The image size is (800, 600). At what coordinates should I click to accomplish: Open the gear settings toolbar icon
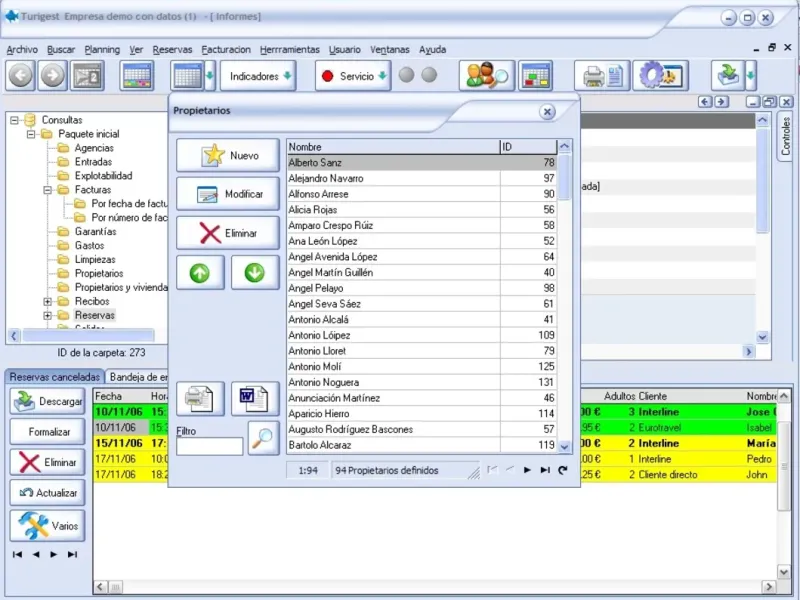[661, 76]
